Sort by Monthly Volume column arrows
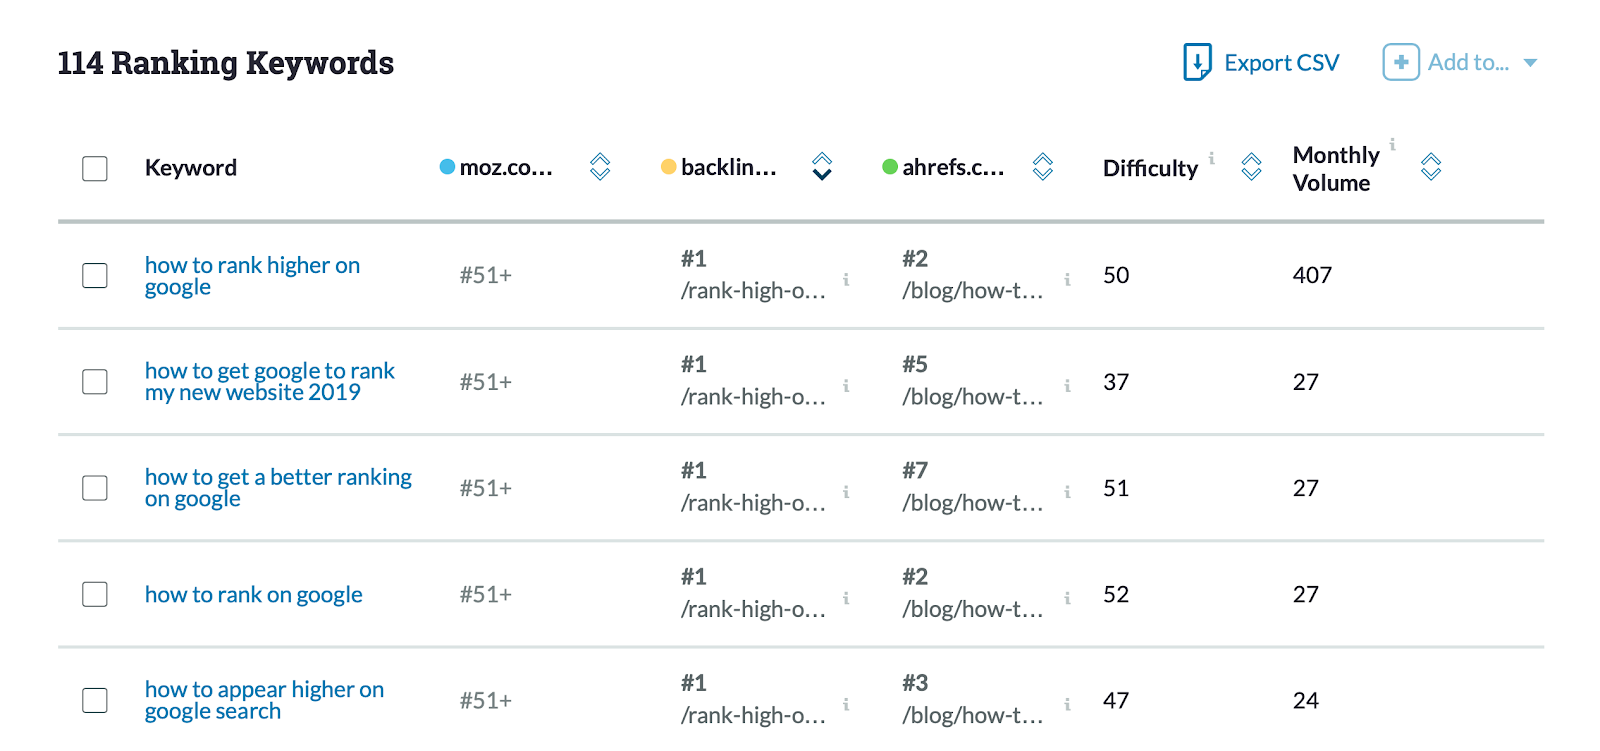 1431,167
